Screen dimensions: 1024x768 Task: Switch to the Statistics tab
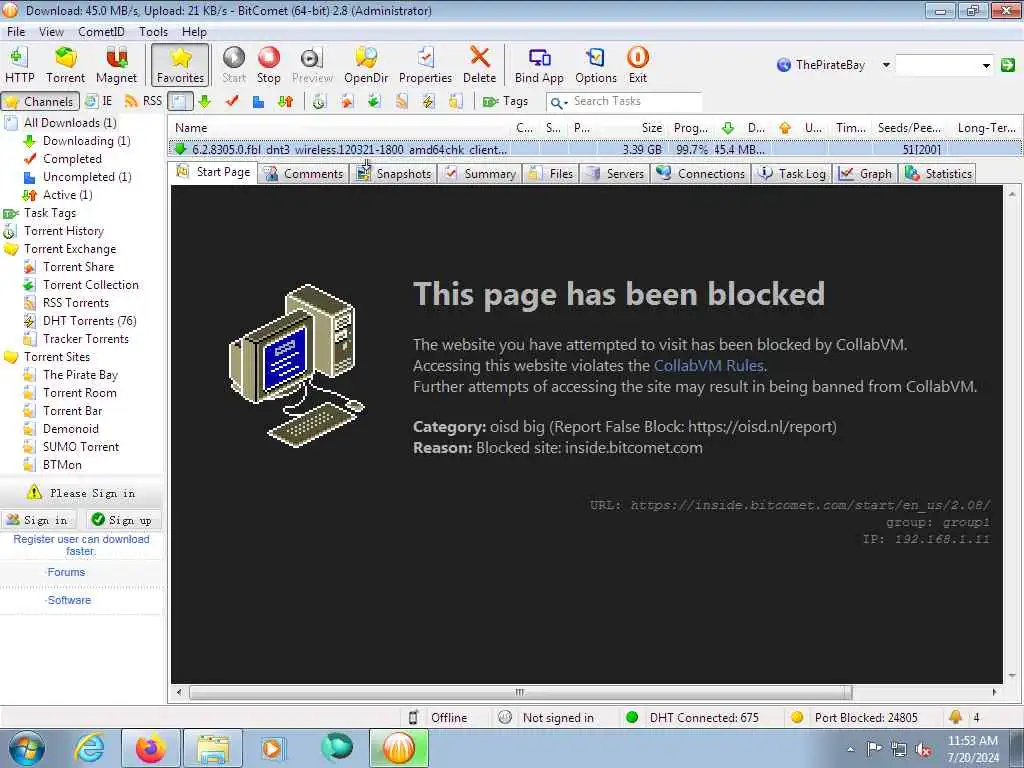pos(938,174)
